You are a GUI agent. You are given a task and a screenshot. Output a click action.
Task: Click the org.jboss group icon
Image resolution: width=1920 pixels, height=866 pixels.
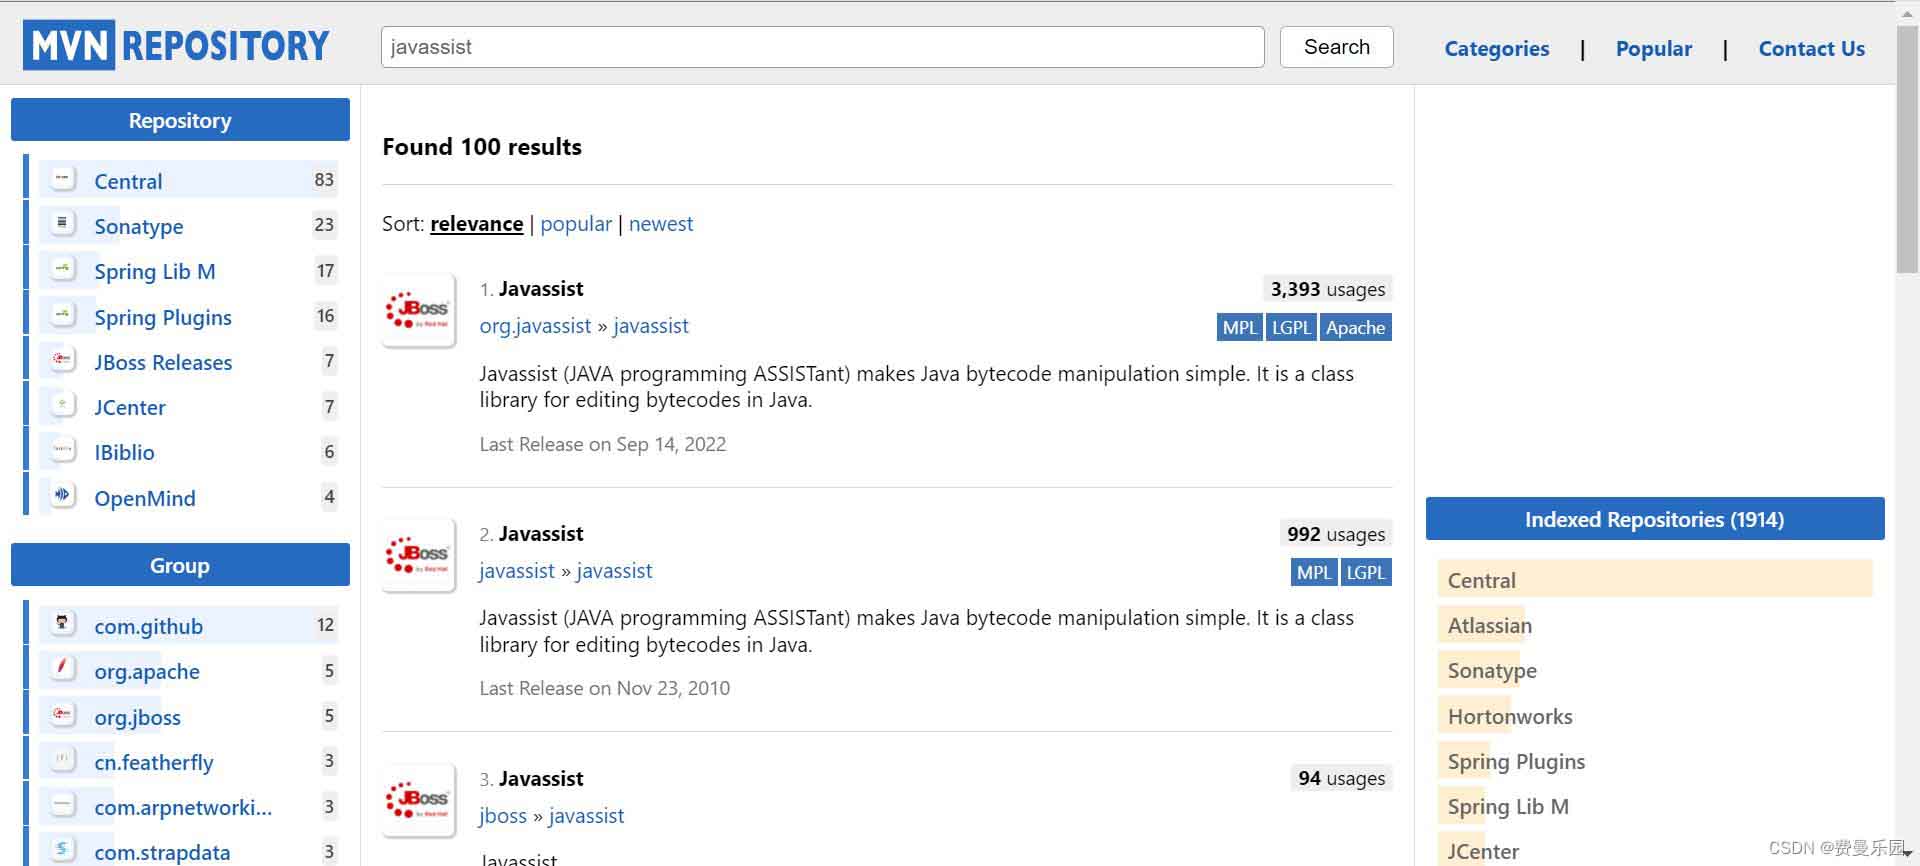click(x=63, y=715)
